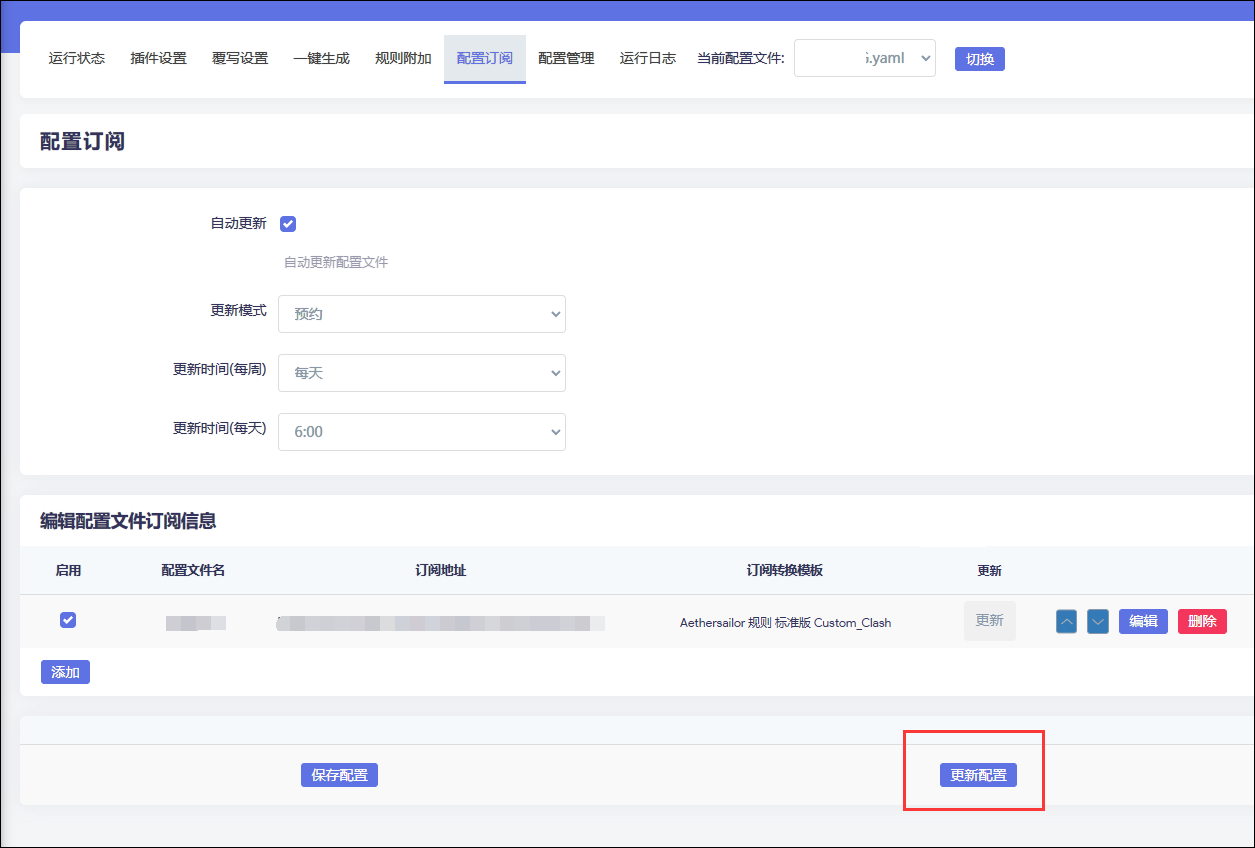Click the highlighted 更新配置 update button
The height and width of the screenshot is (848, 1255).
click(x=977, y=775)
